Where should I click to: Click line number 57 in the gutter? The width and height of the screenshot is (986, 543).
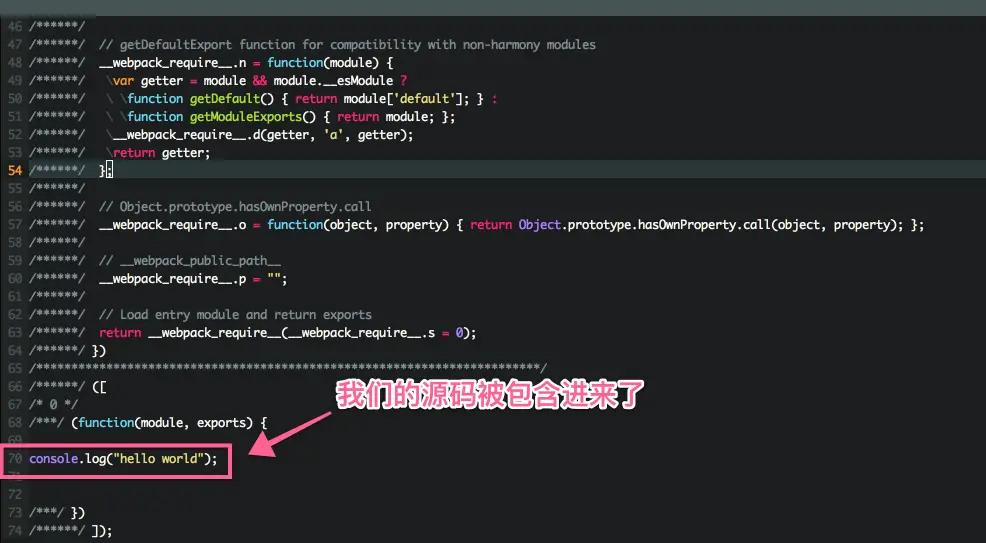click(14, 224)
